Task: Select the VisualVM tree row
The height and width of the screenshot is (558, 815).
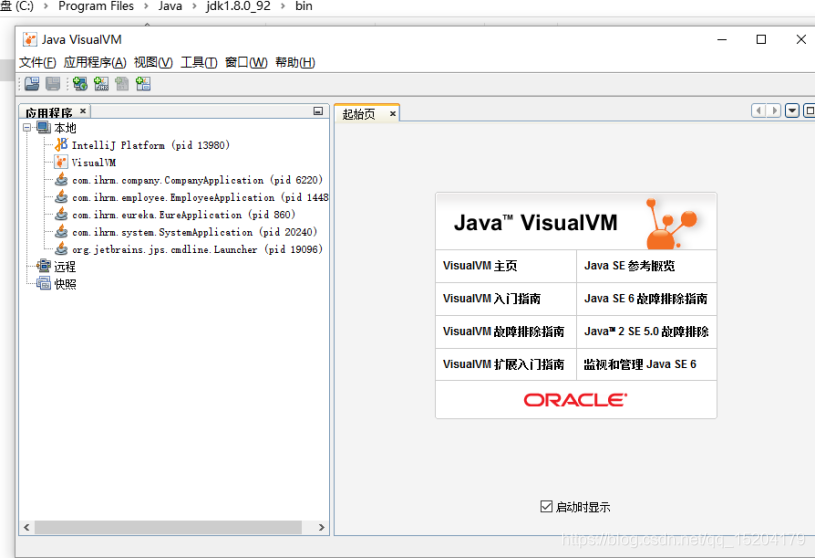Action: tap(94, 163)
